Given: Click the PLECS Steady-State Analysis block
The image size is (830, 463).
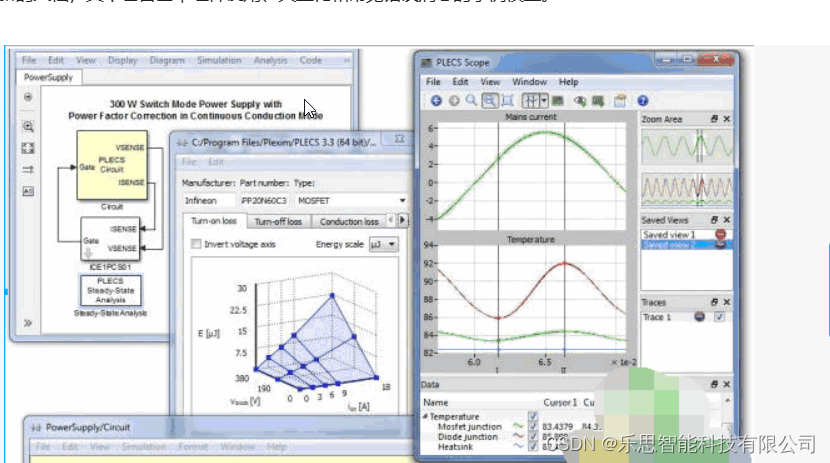Looking at the screenshot, I should [111, 290].
